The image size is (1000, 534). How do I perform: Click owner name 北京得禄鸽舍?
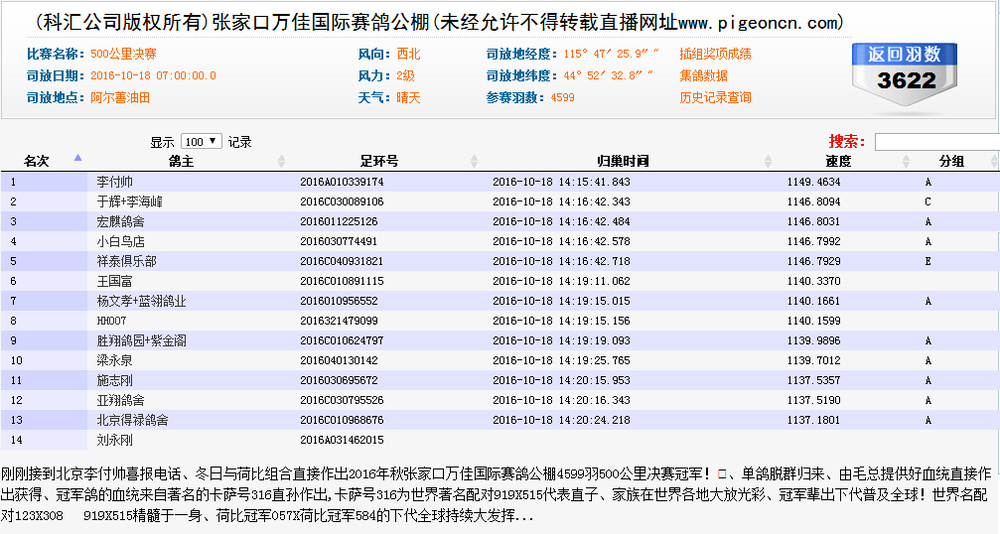pos(132,420)
